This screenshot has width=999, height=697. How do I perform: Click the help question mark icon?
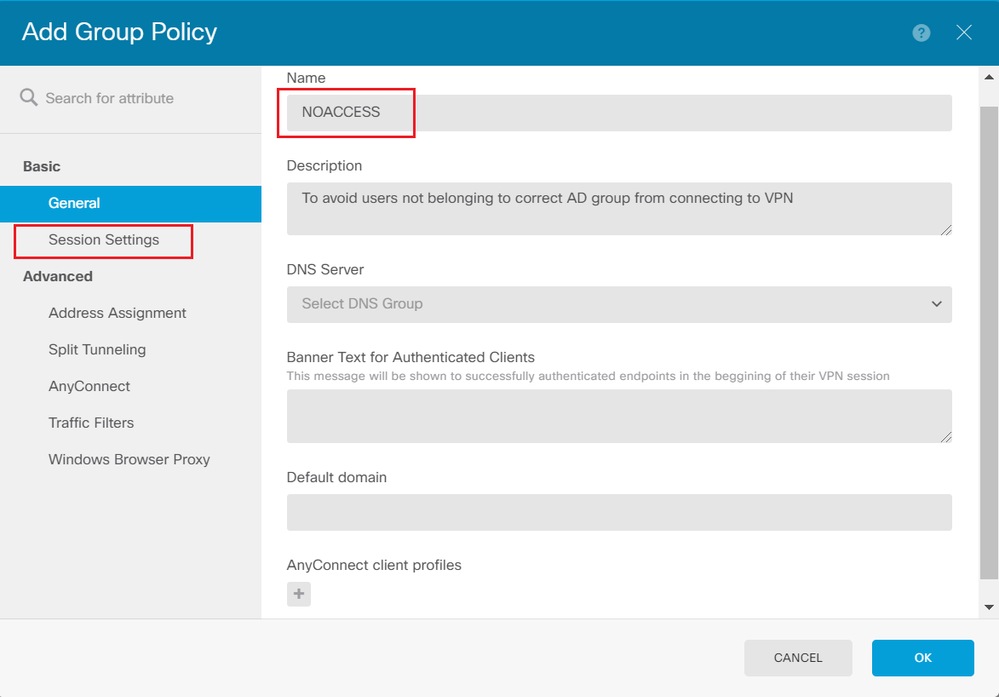pos(921,33)
